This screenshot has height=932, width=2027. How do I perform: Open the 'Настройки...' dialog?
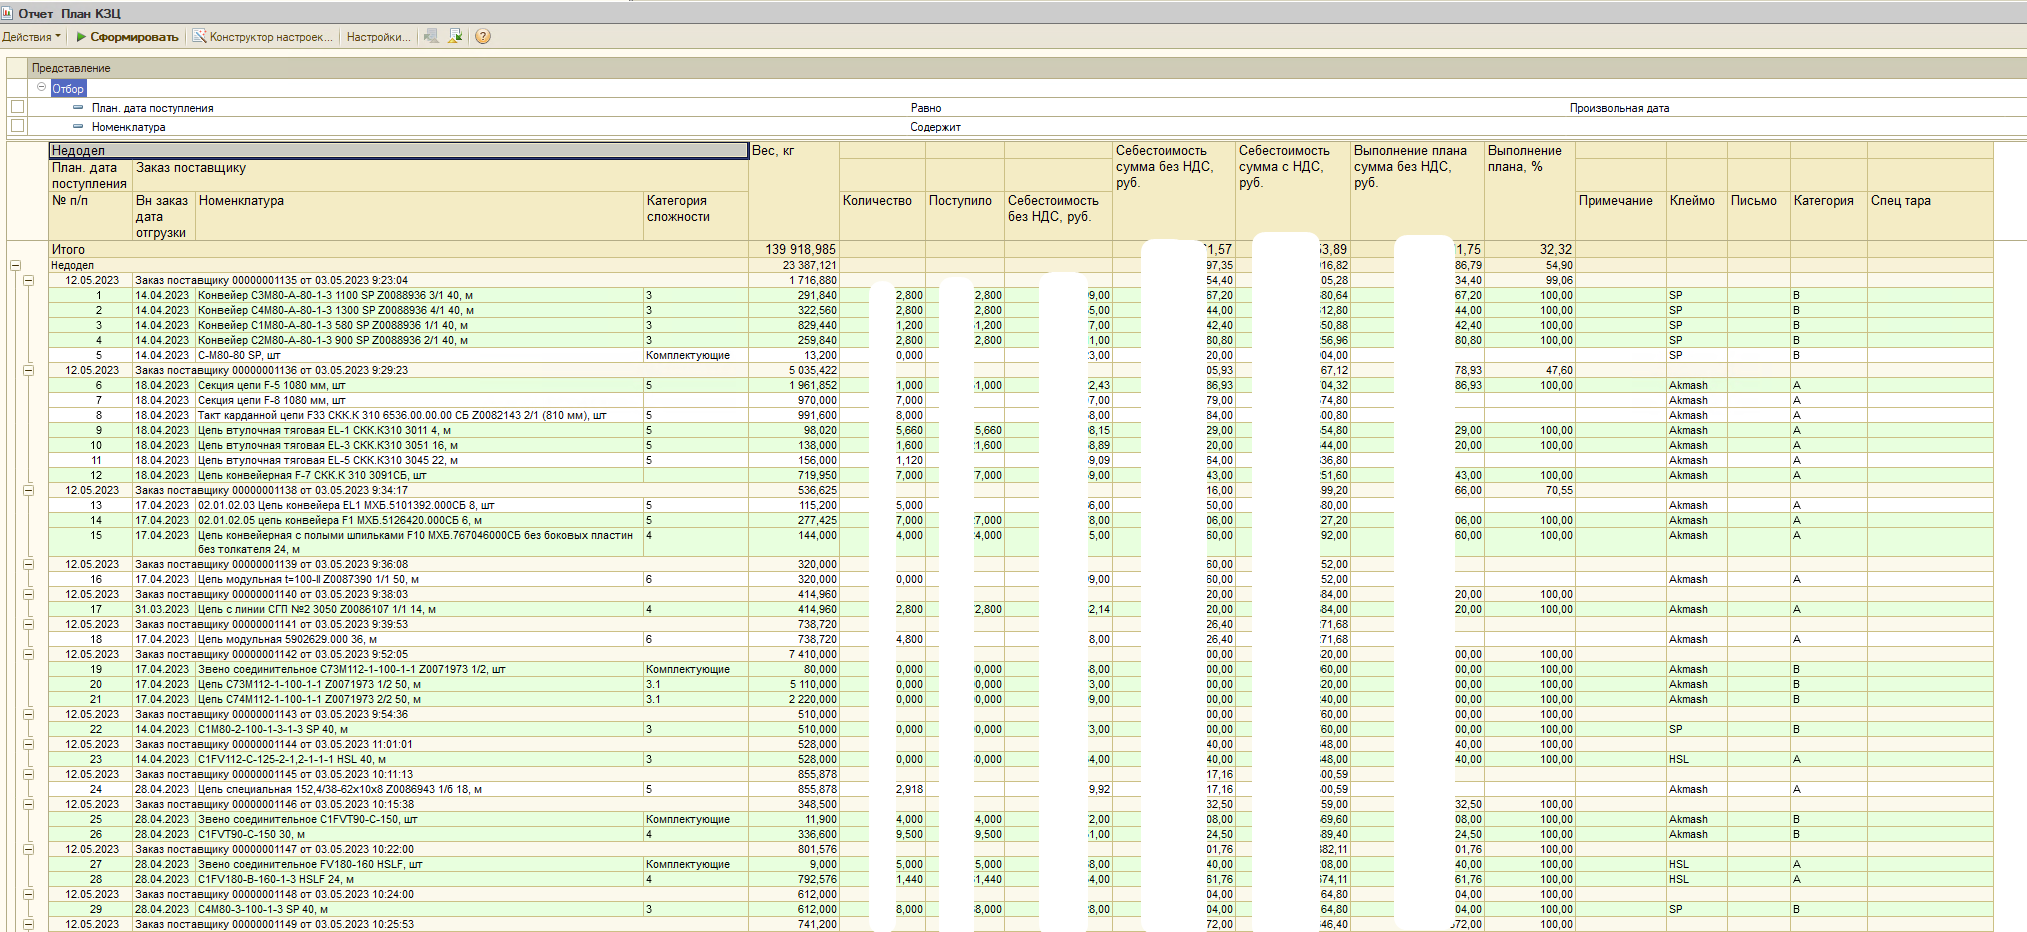click(x=378, y=36)
